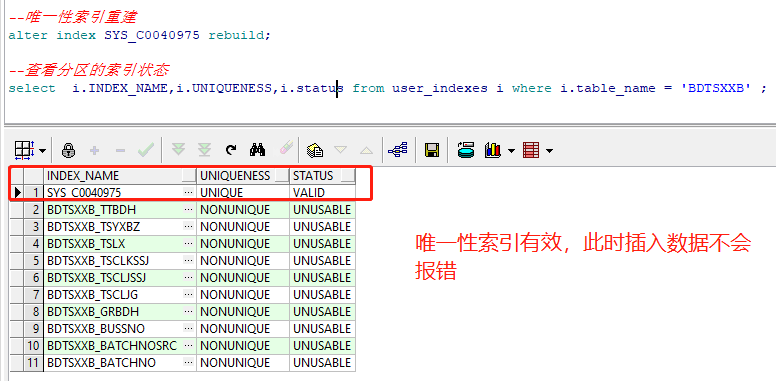Click the save floppy disk icon

[x=432, y=150]
